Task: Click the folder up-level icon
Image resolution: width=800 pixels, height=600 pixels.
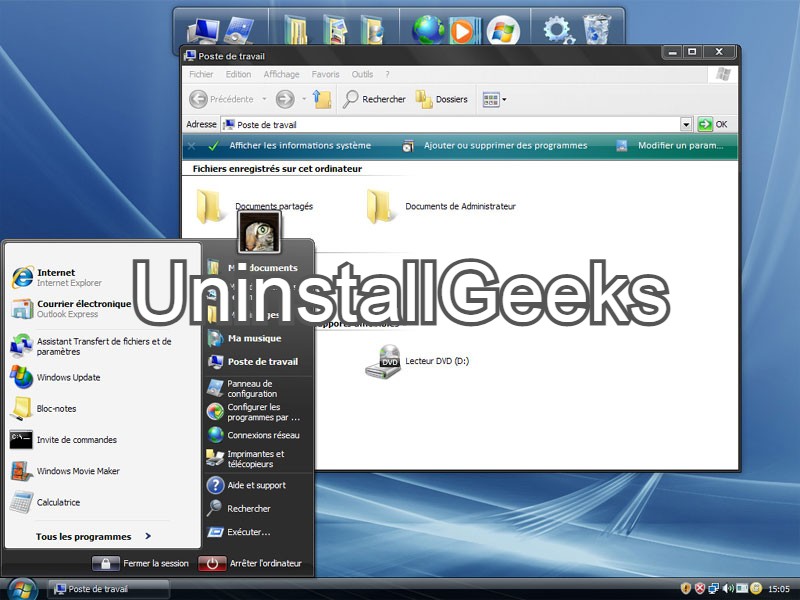Action: coord(322,99)
